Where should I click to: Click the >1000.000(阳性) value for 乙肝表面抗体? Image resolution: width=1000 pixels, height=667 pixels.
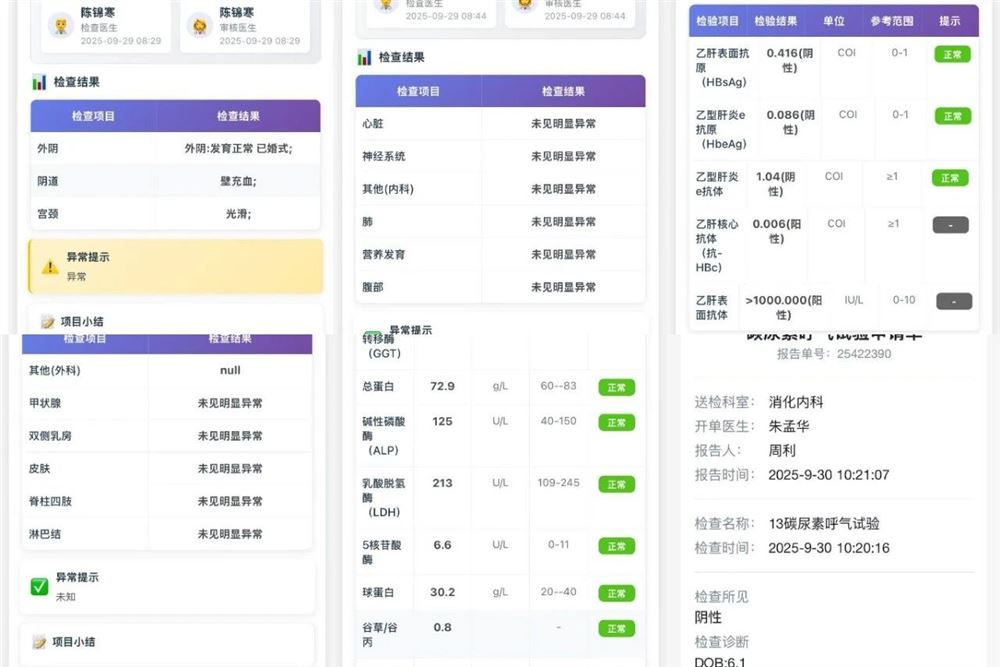point(784,307)
